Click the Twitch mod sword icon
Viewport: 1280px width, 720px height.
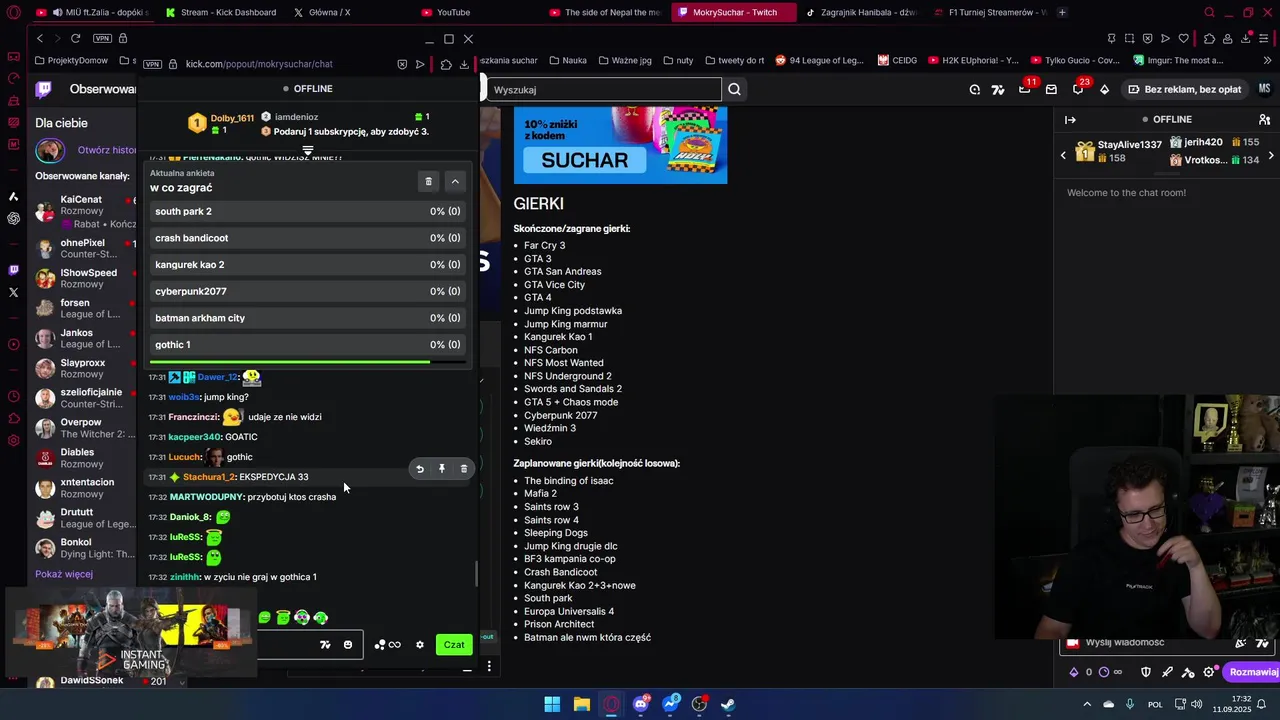pyautogui.click(x=1167, y=672)
